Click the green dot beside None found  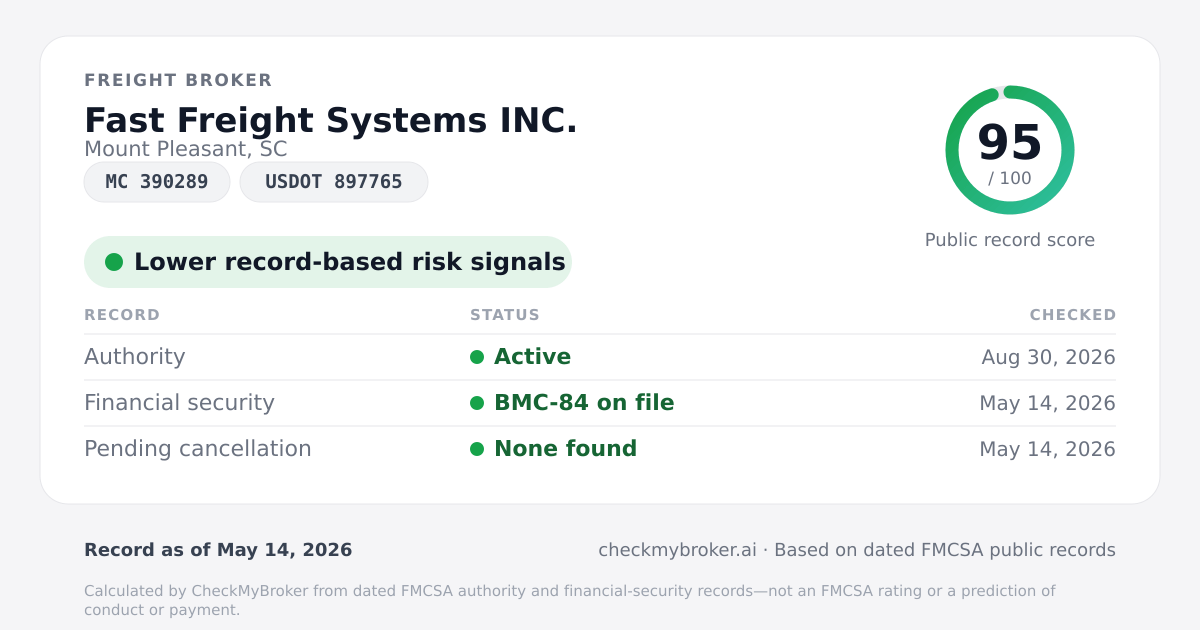[477, 449]
